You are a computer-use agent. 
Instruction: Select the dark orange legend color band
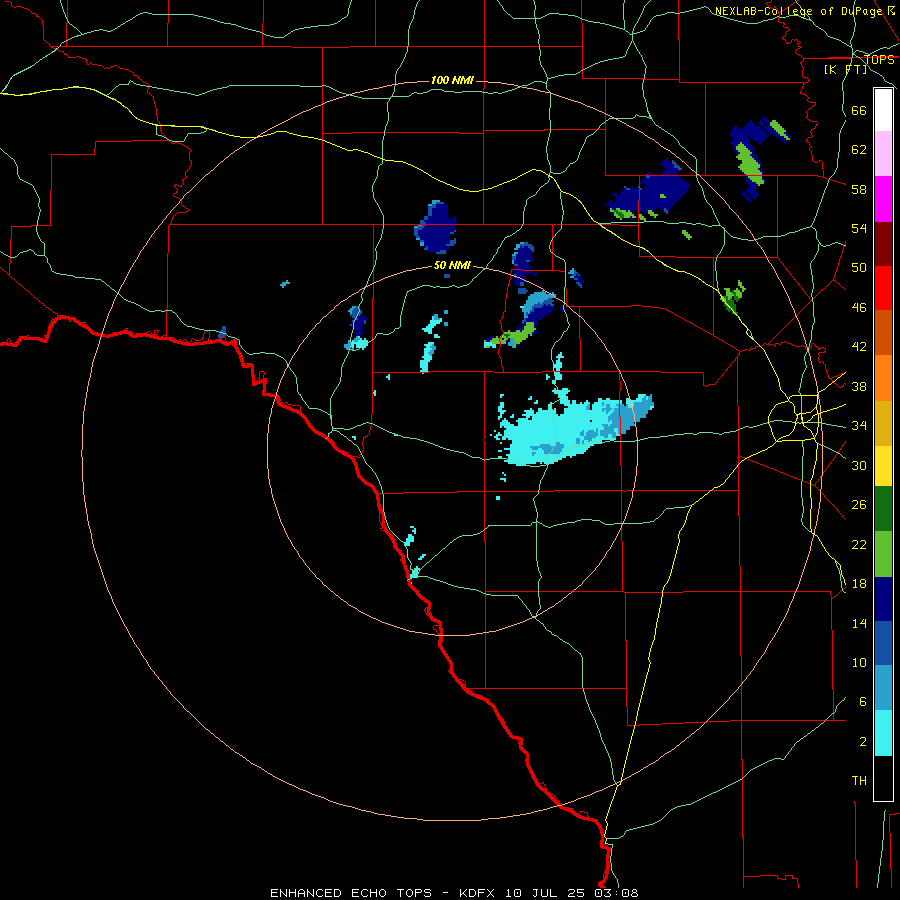click(883, 333)
